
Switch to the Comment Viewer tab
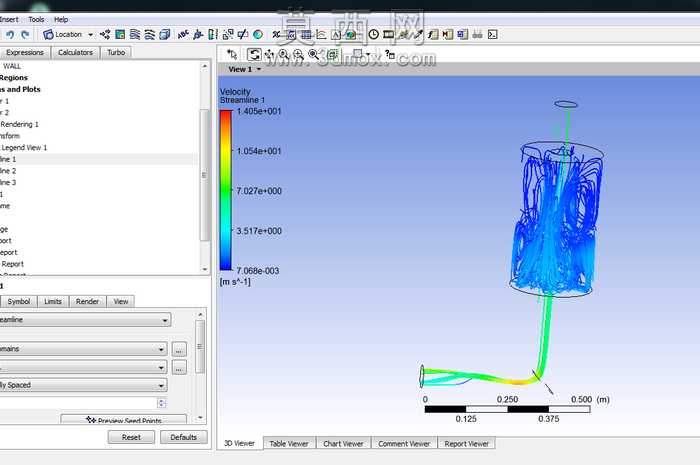[x=404, y=443]
